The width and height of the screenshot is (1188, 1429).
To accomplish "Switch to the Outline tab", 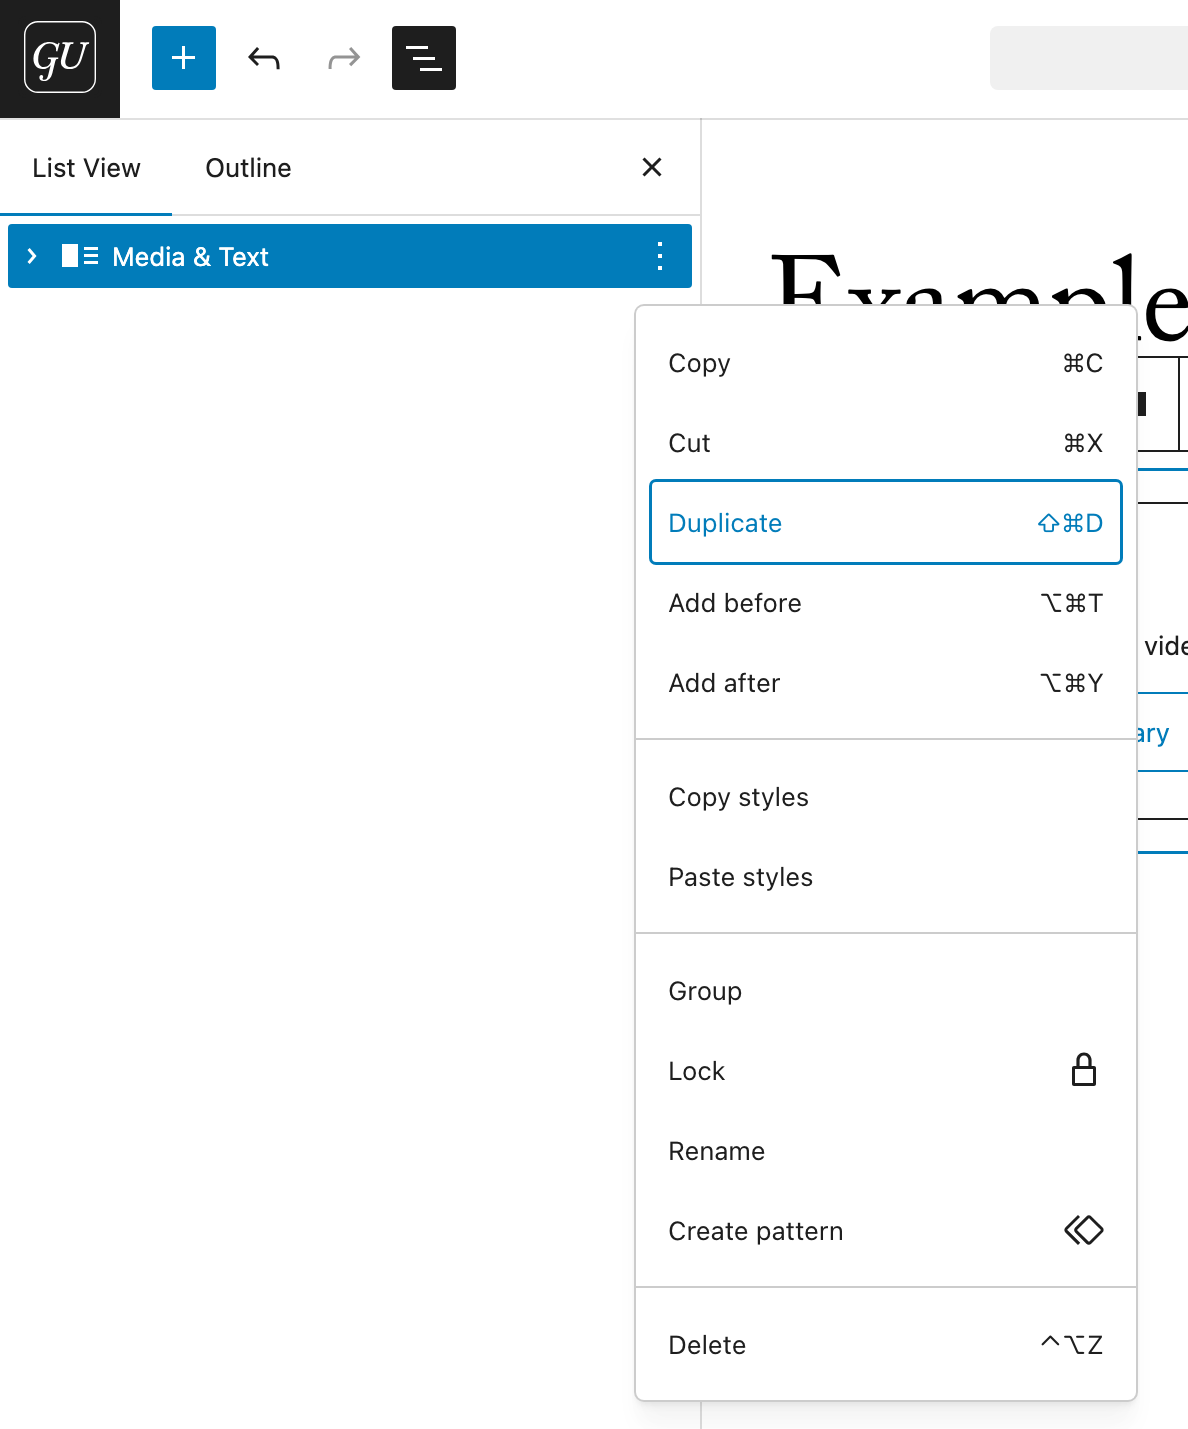I will [248, 168].
